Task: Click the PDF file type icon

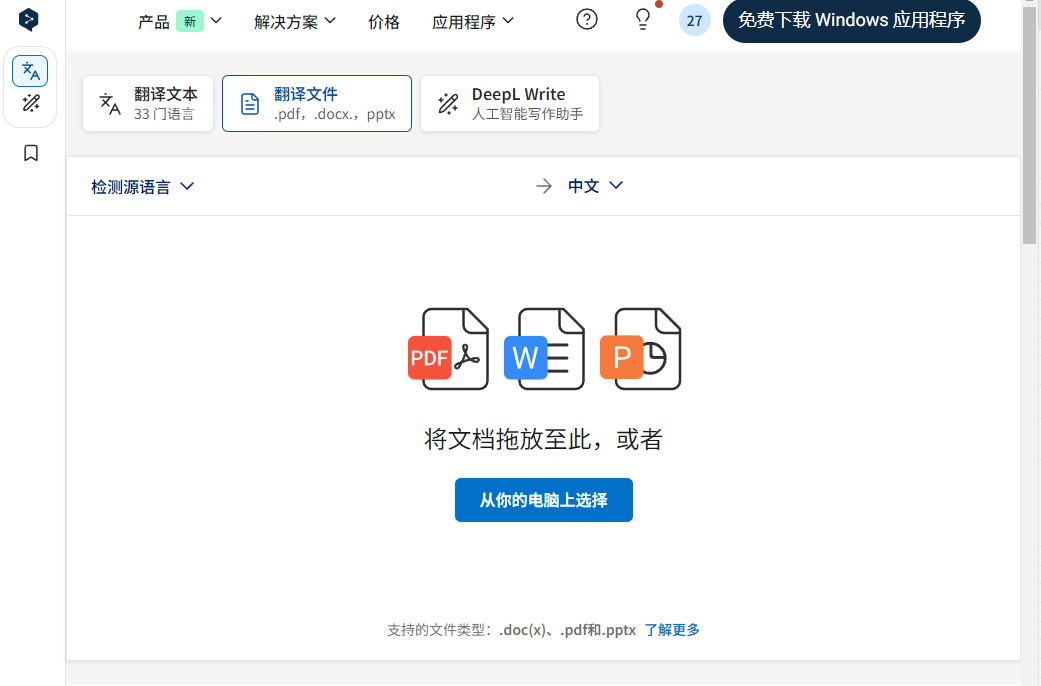Action: click(448, 349)
